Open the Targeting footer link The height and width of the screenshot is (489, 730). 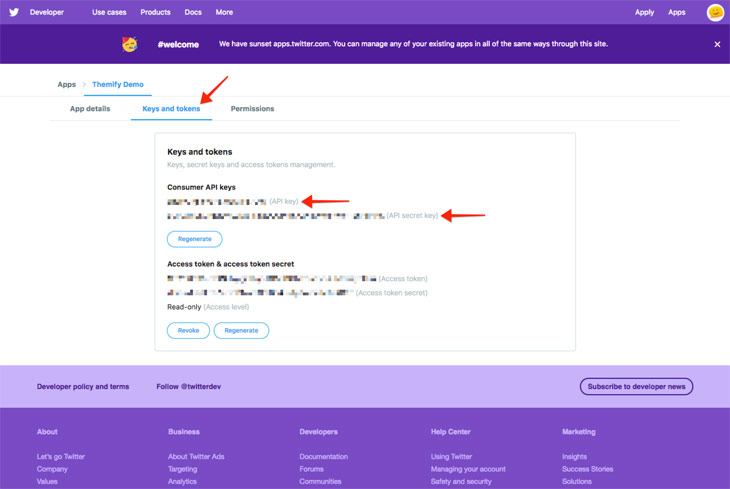click(182, 469)
